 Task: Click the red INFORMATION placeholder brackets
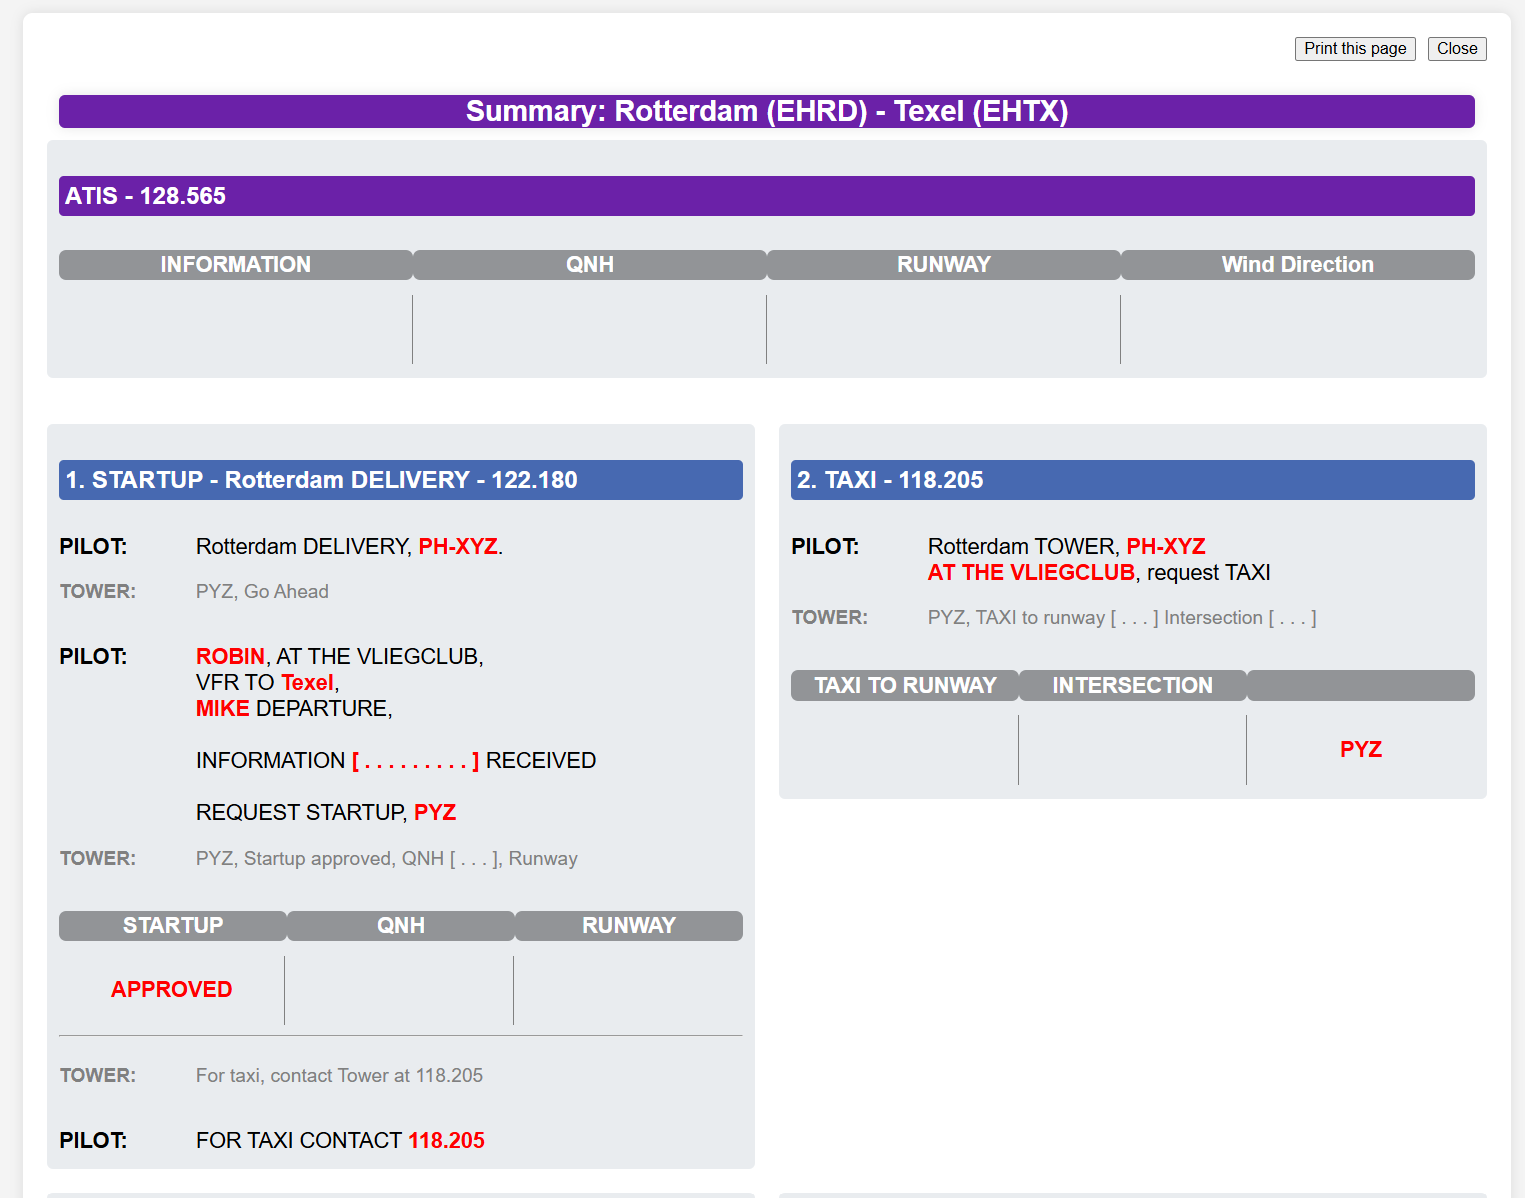pyautogui.click(x=415, y=761)
